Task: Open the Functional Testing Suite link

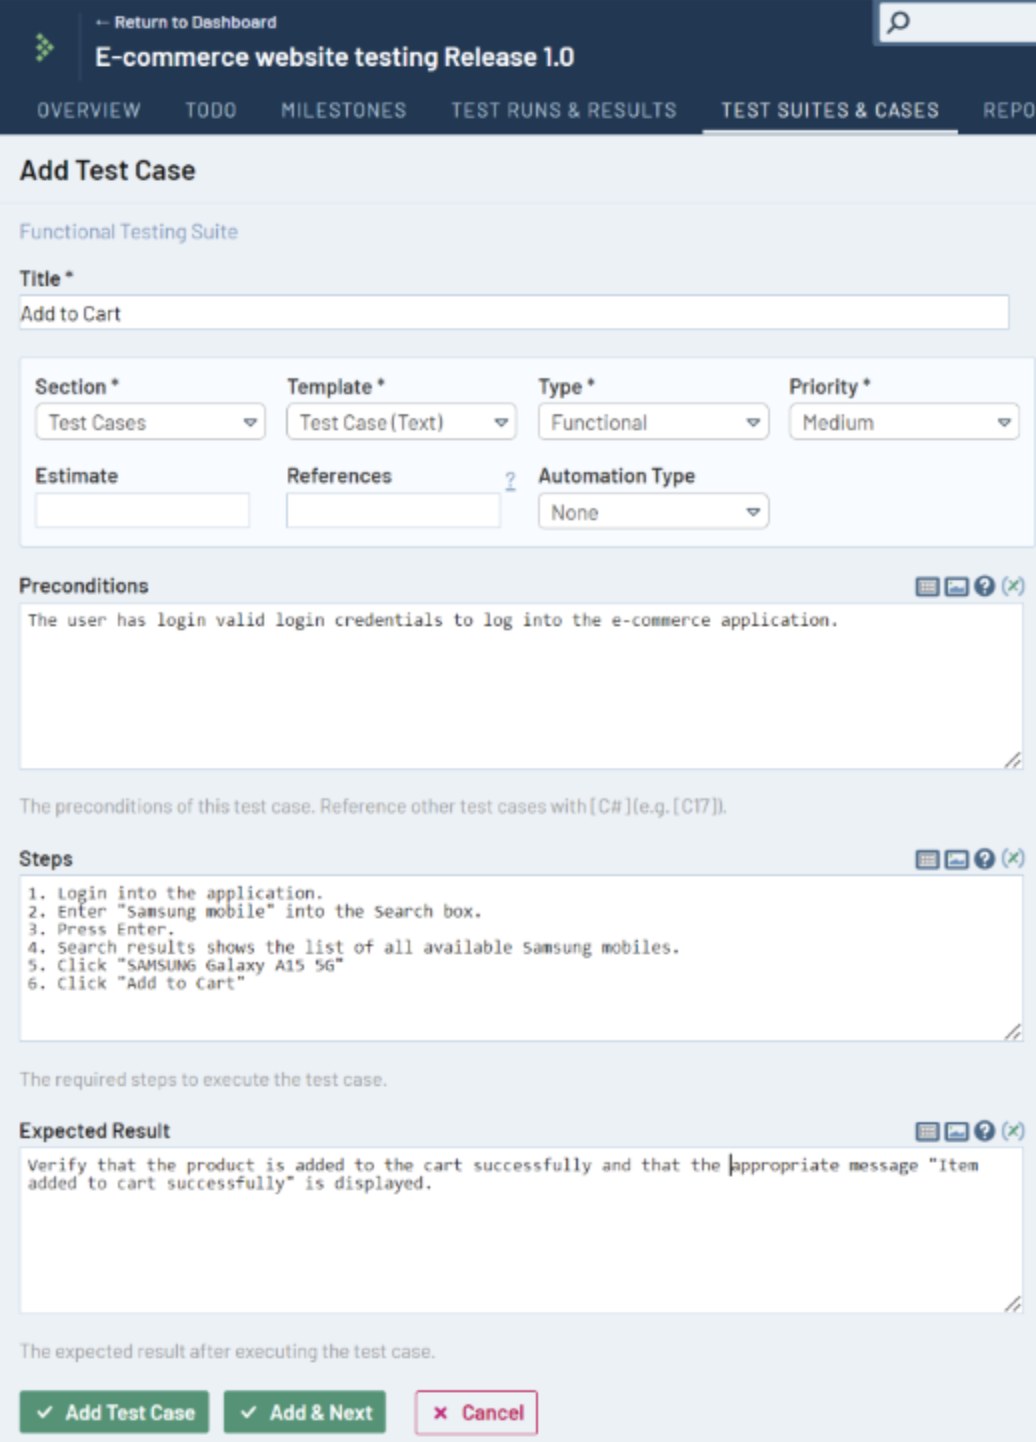Action: pos(129,232)
